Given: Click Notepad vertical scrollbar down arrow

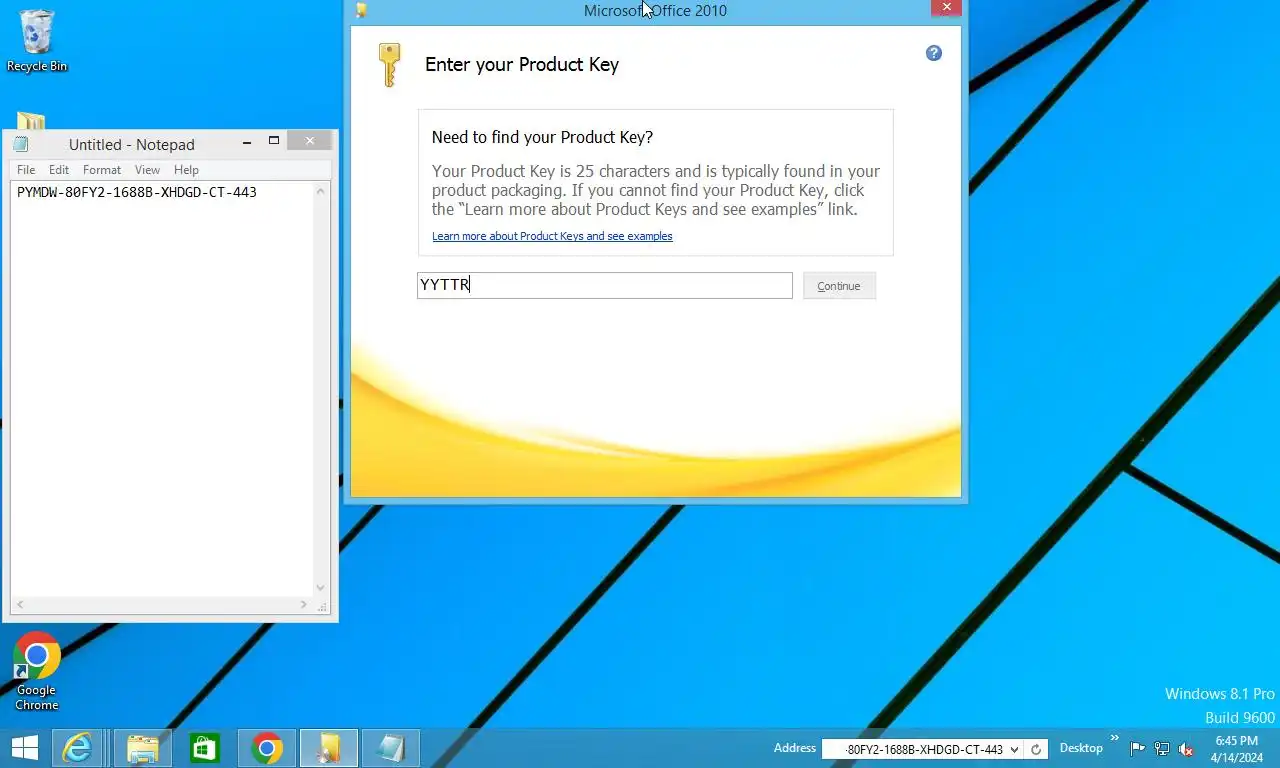Looking at the screenshot, I should [321, 588].
